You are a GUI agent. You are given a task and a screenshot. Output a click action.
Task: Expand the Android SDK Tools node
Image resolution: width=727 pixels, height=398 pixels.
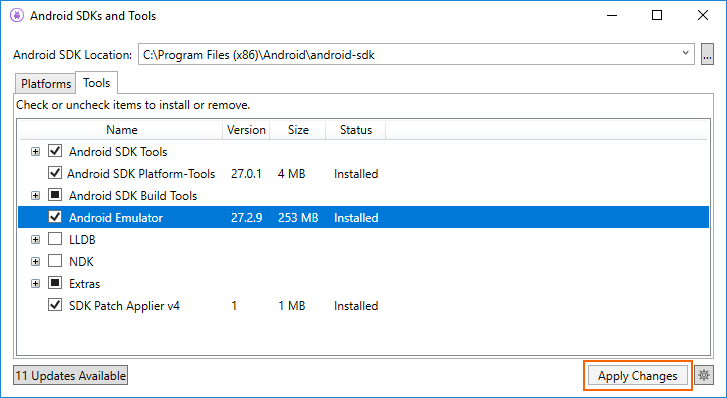tap(35, 152)
